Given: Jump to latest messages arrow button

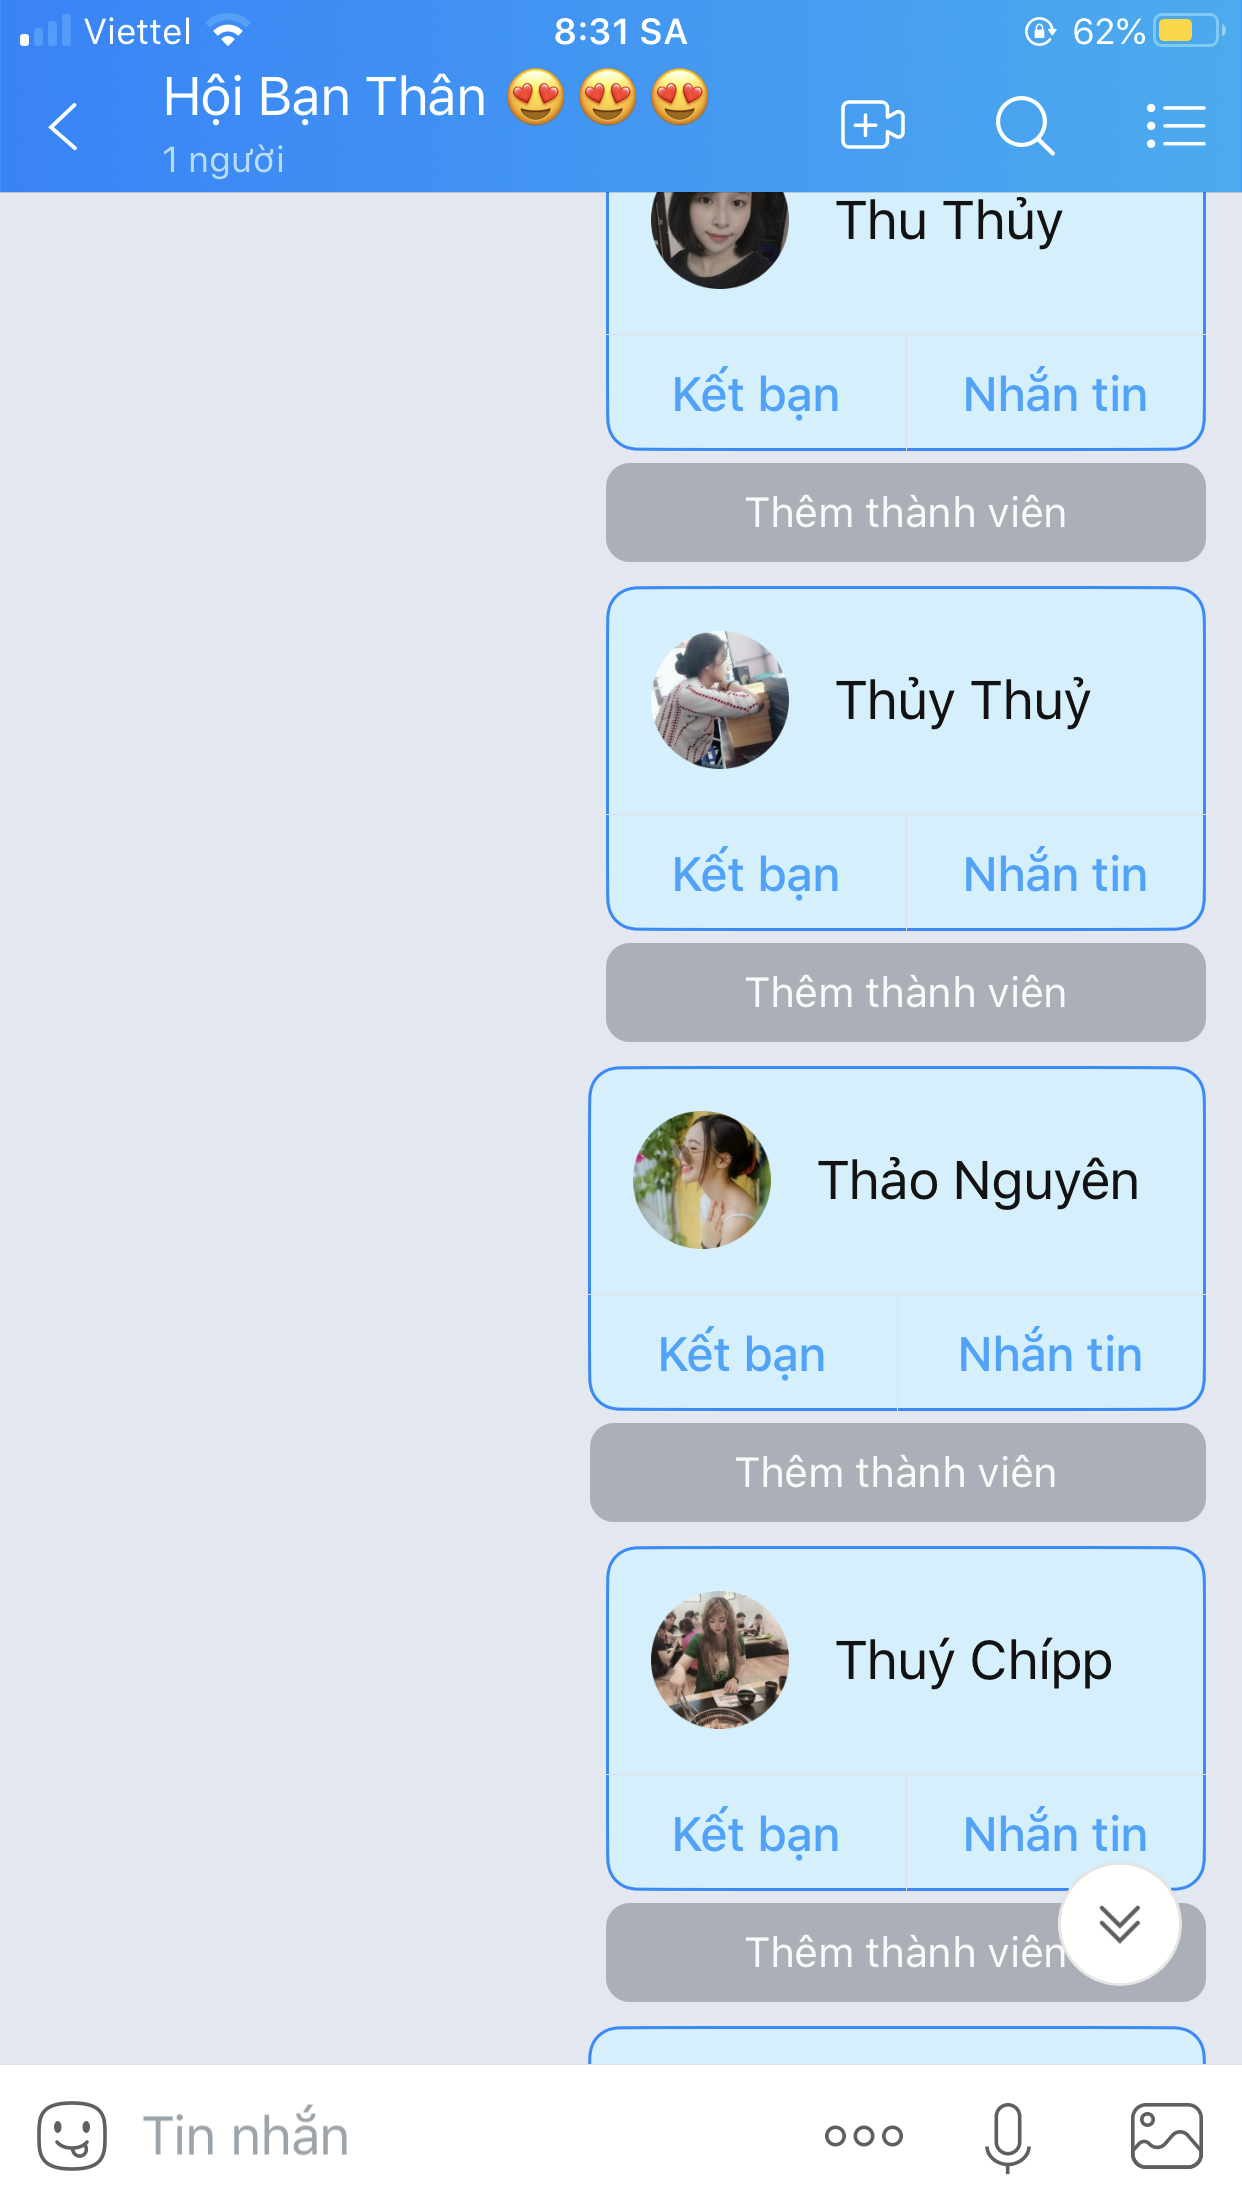Looking at the screenshot, I should 1120,1924.
